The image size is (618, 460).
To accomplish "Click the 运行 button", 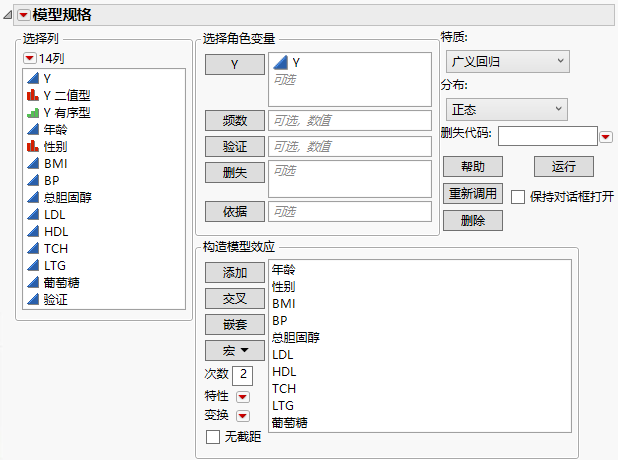I will point(564,166).
